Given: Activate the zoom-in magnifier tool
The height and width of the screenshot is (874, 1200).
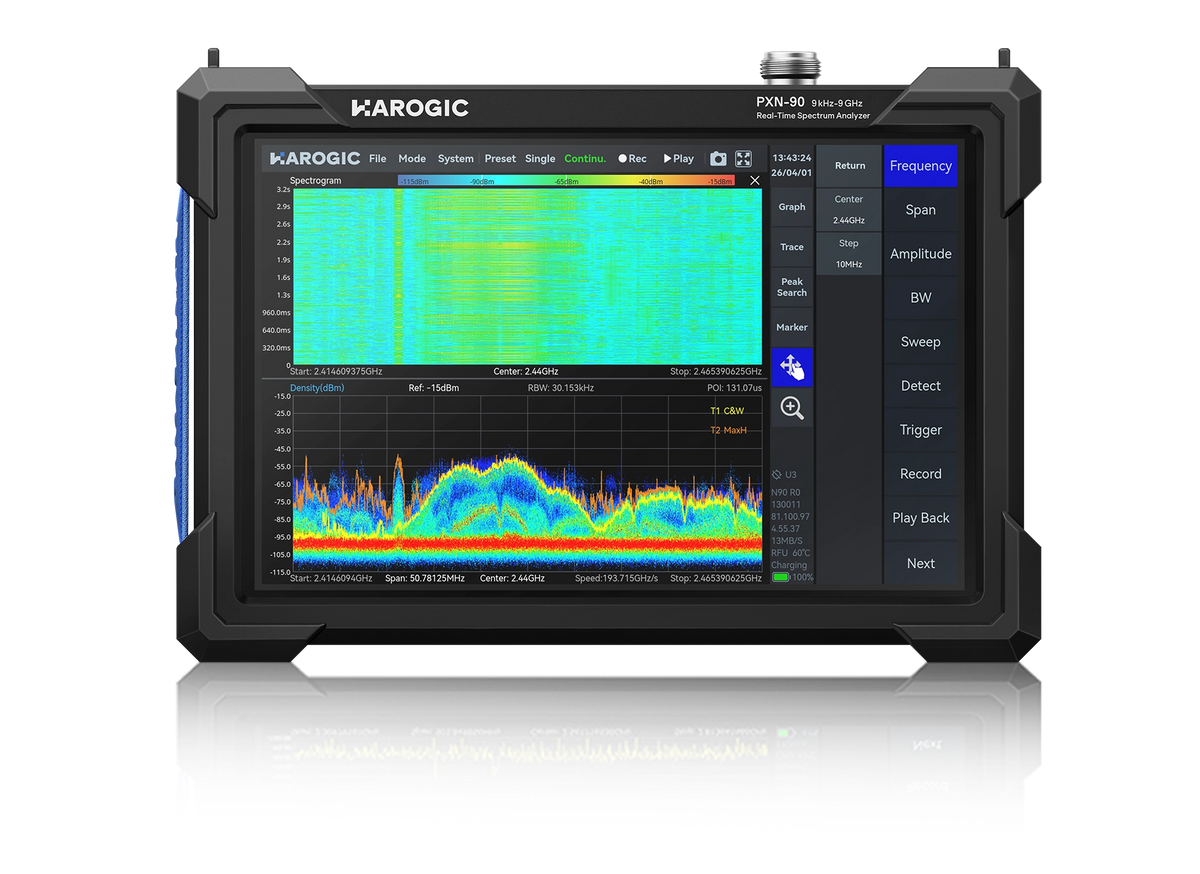Looking at the screenshot, I should point(792,408).
